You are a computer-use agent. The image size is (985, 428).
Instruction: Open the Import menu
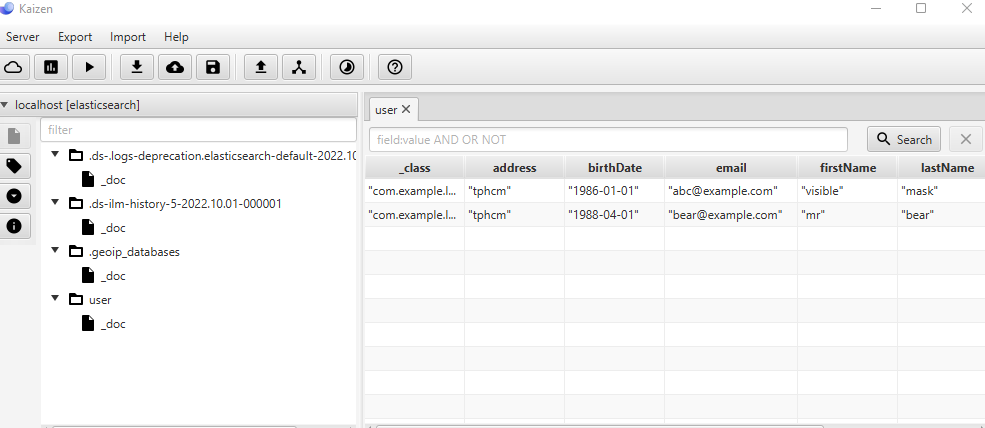coord(128,37)
